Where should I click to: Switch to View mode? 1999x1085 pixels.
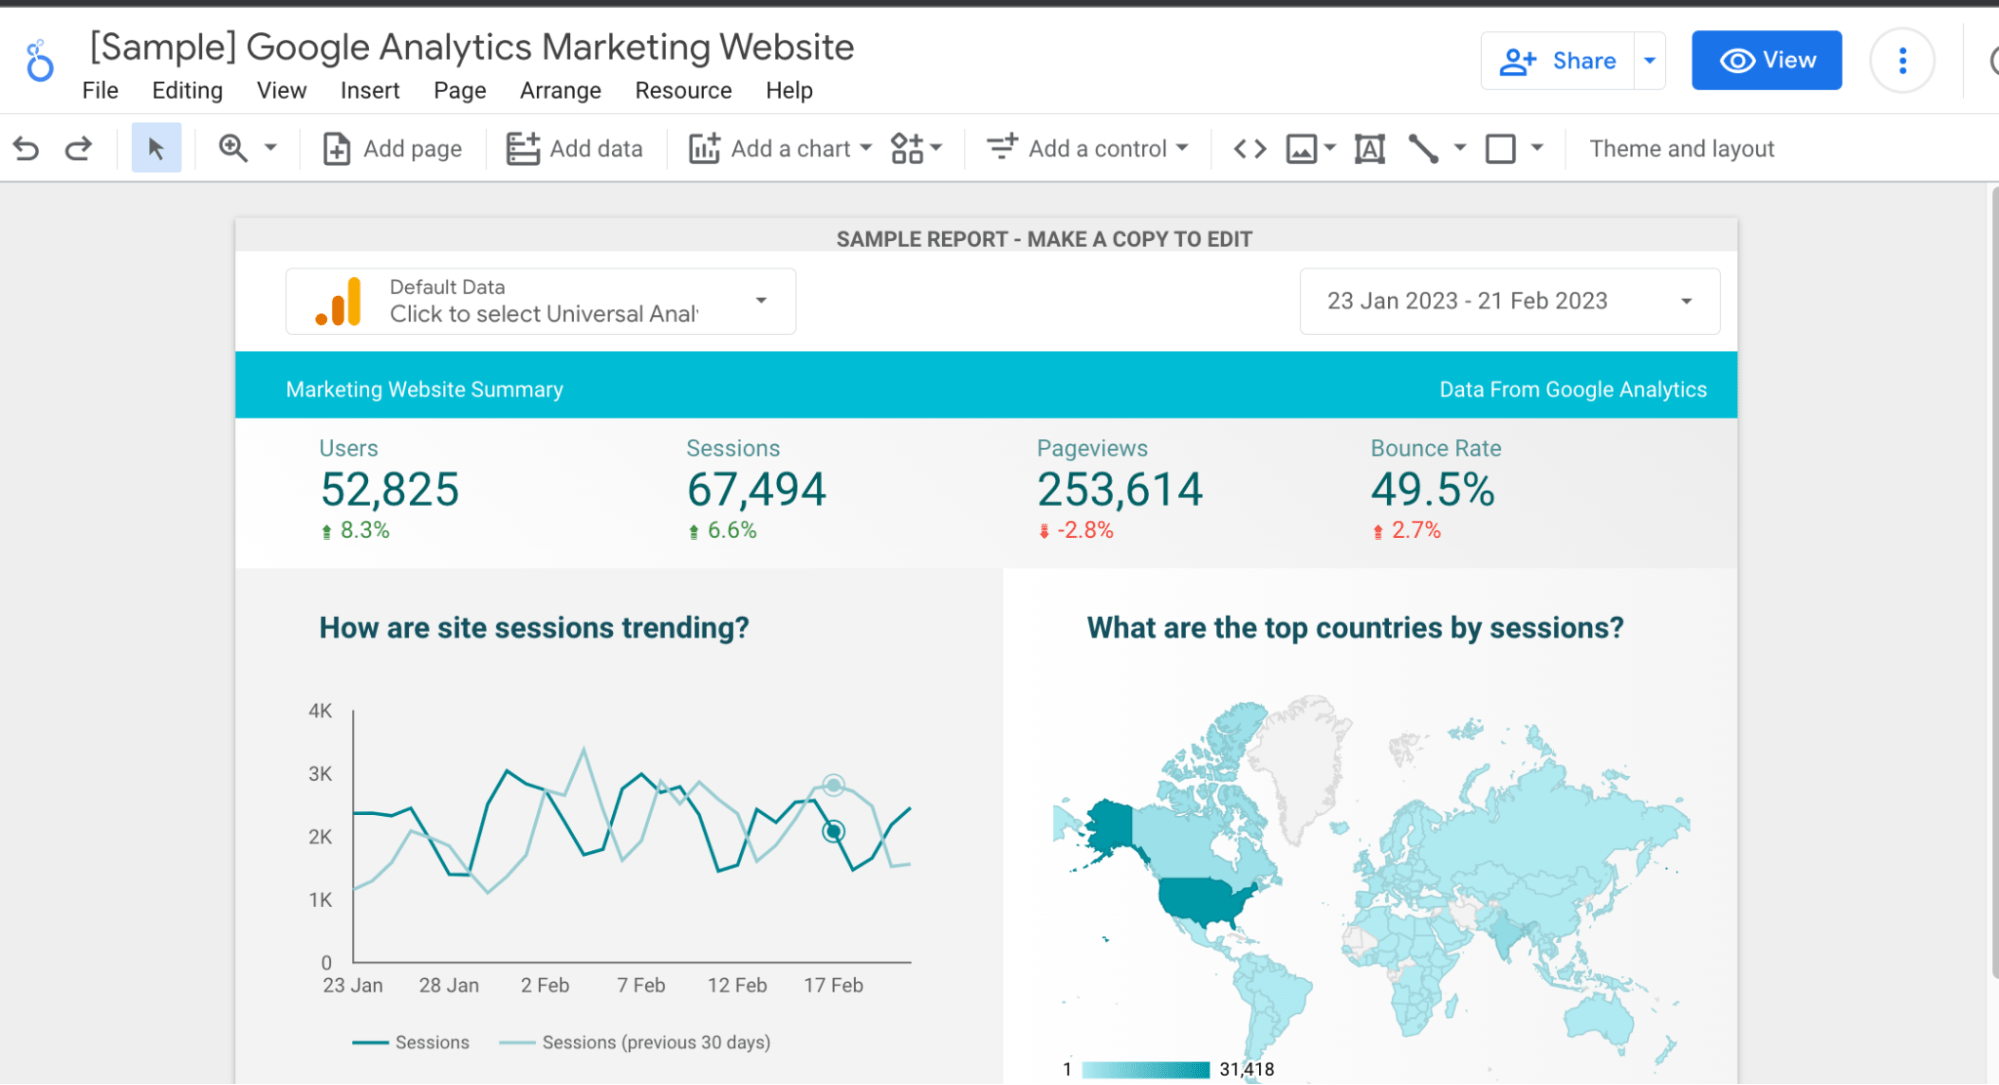1766,61
